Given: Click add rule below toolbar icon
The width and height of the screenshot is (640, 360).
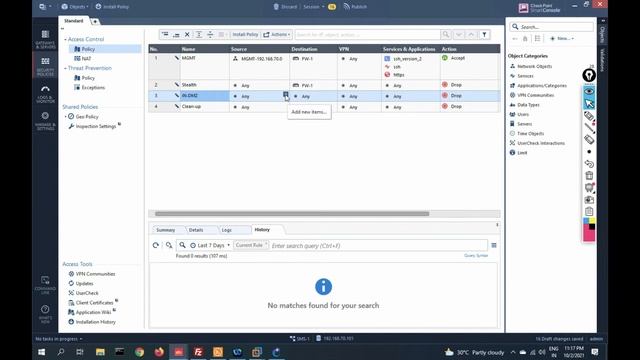Looking at the screenshot, I should pyautogui.click(x=176, y=35).
